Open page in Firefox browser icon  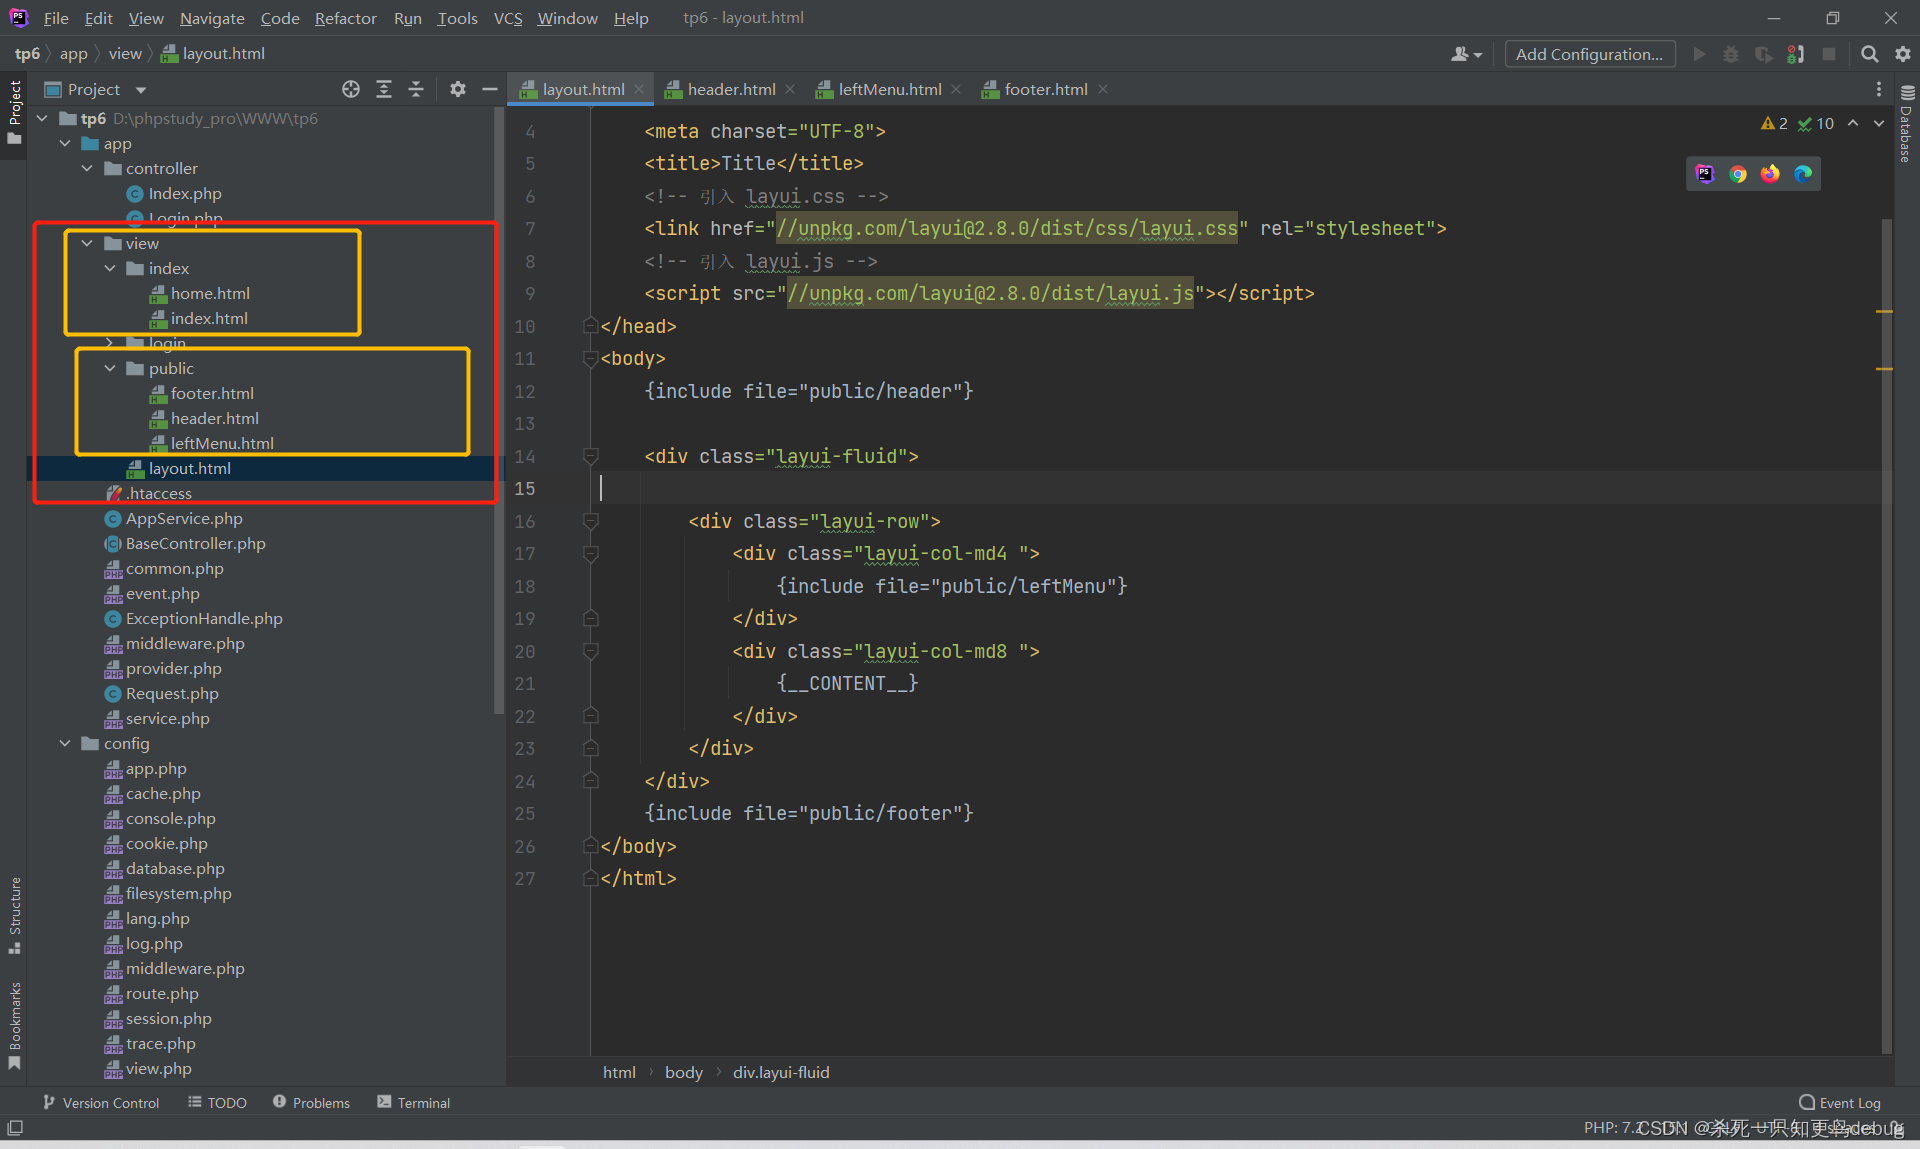coord(1770,174)
